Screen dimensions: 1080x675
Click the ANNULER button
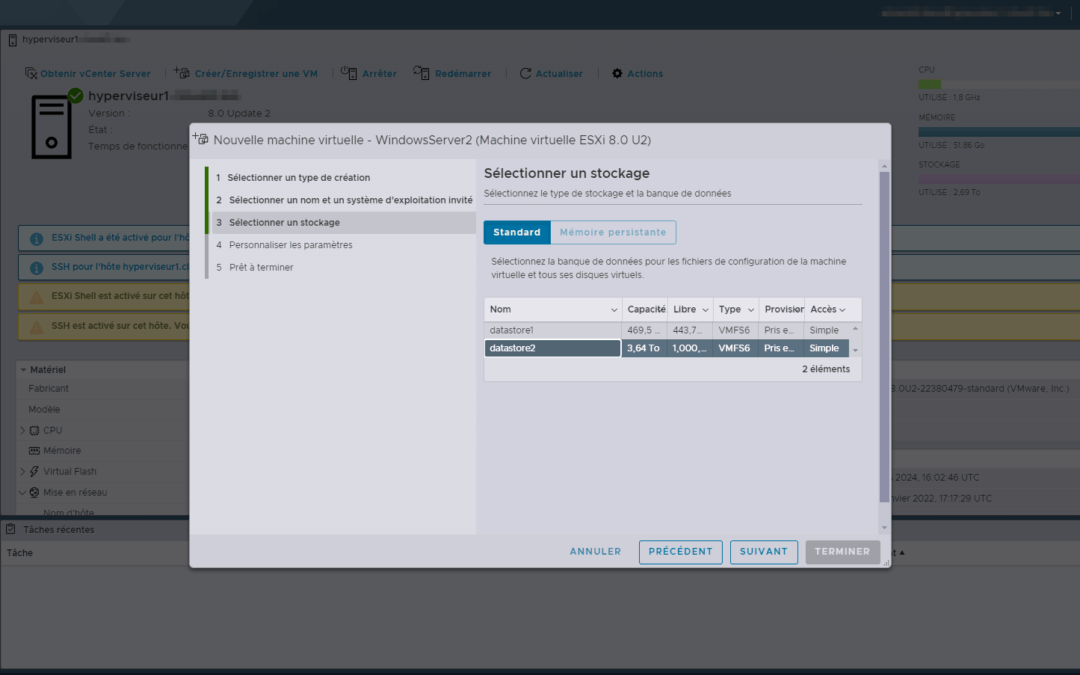click(x=595, y=552)
